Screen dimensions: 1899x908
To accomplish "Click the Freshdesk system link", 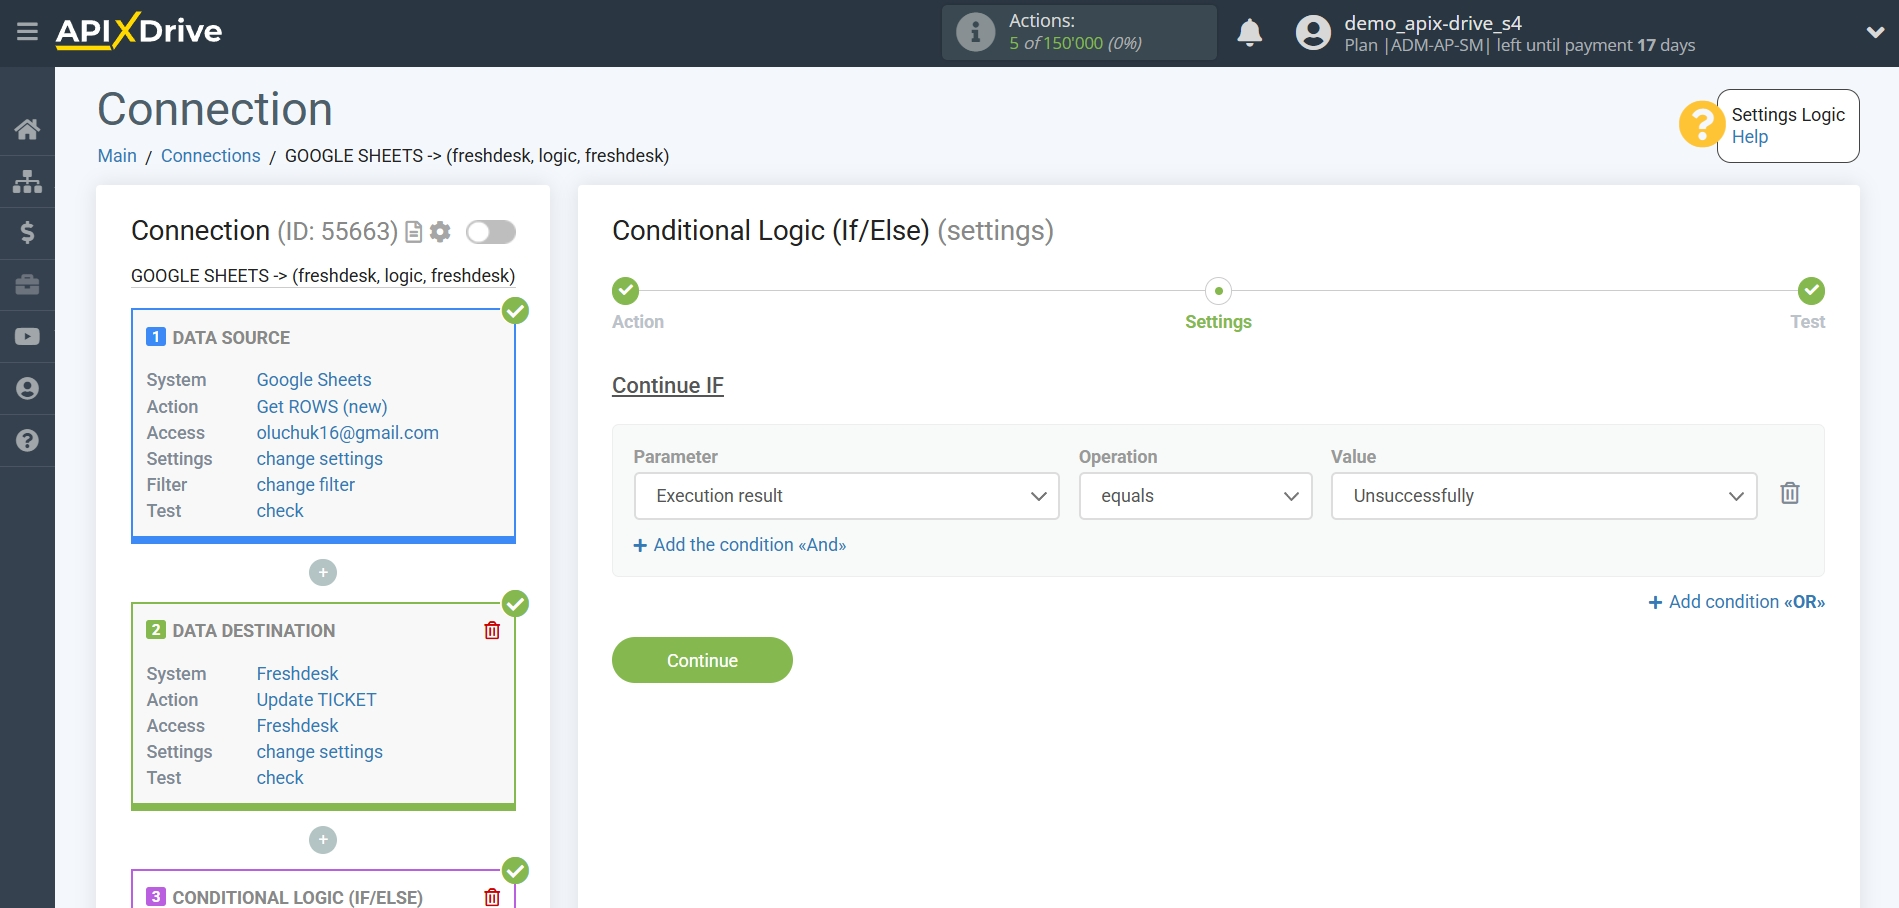I will [x=297, y=674].
